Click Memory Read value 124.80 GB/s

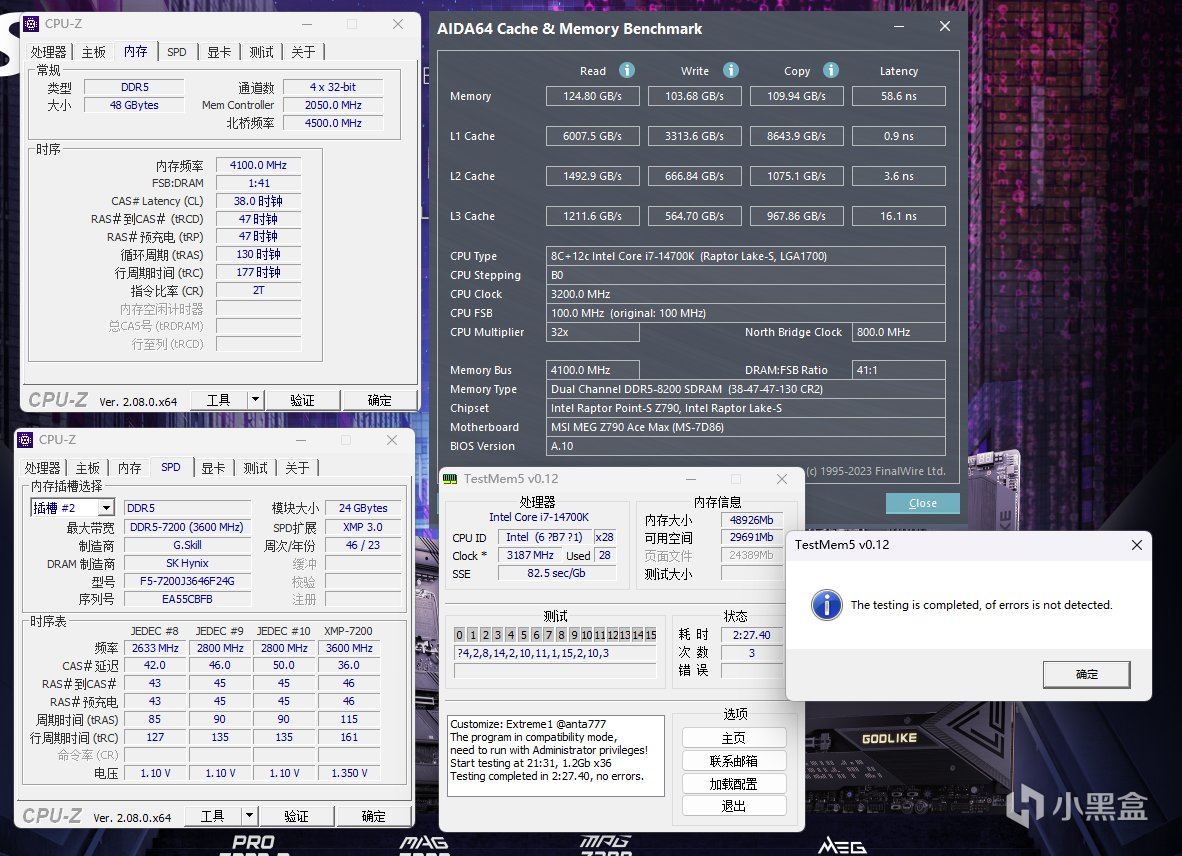point(593,96)
